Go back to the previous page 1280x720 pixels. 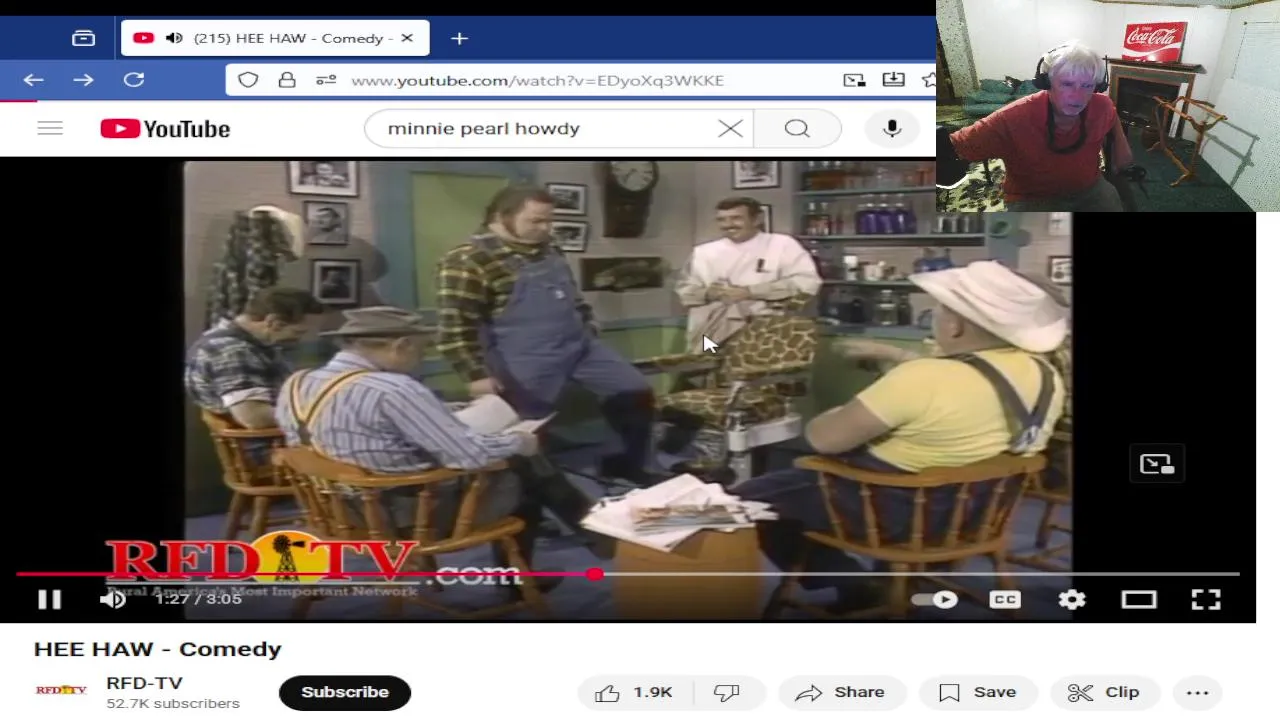click(x=33, y=80)
